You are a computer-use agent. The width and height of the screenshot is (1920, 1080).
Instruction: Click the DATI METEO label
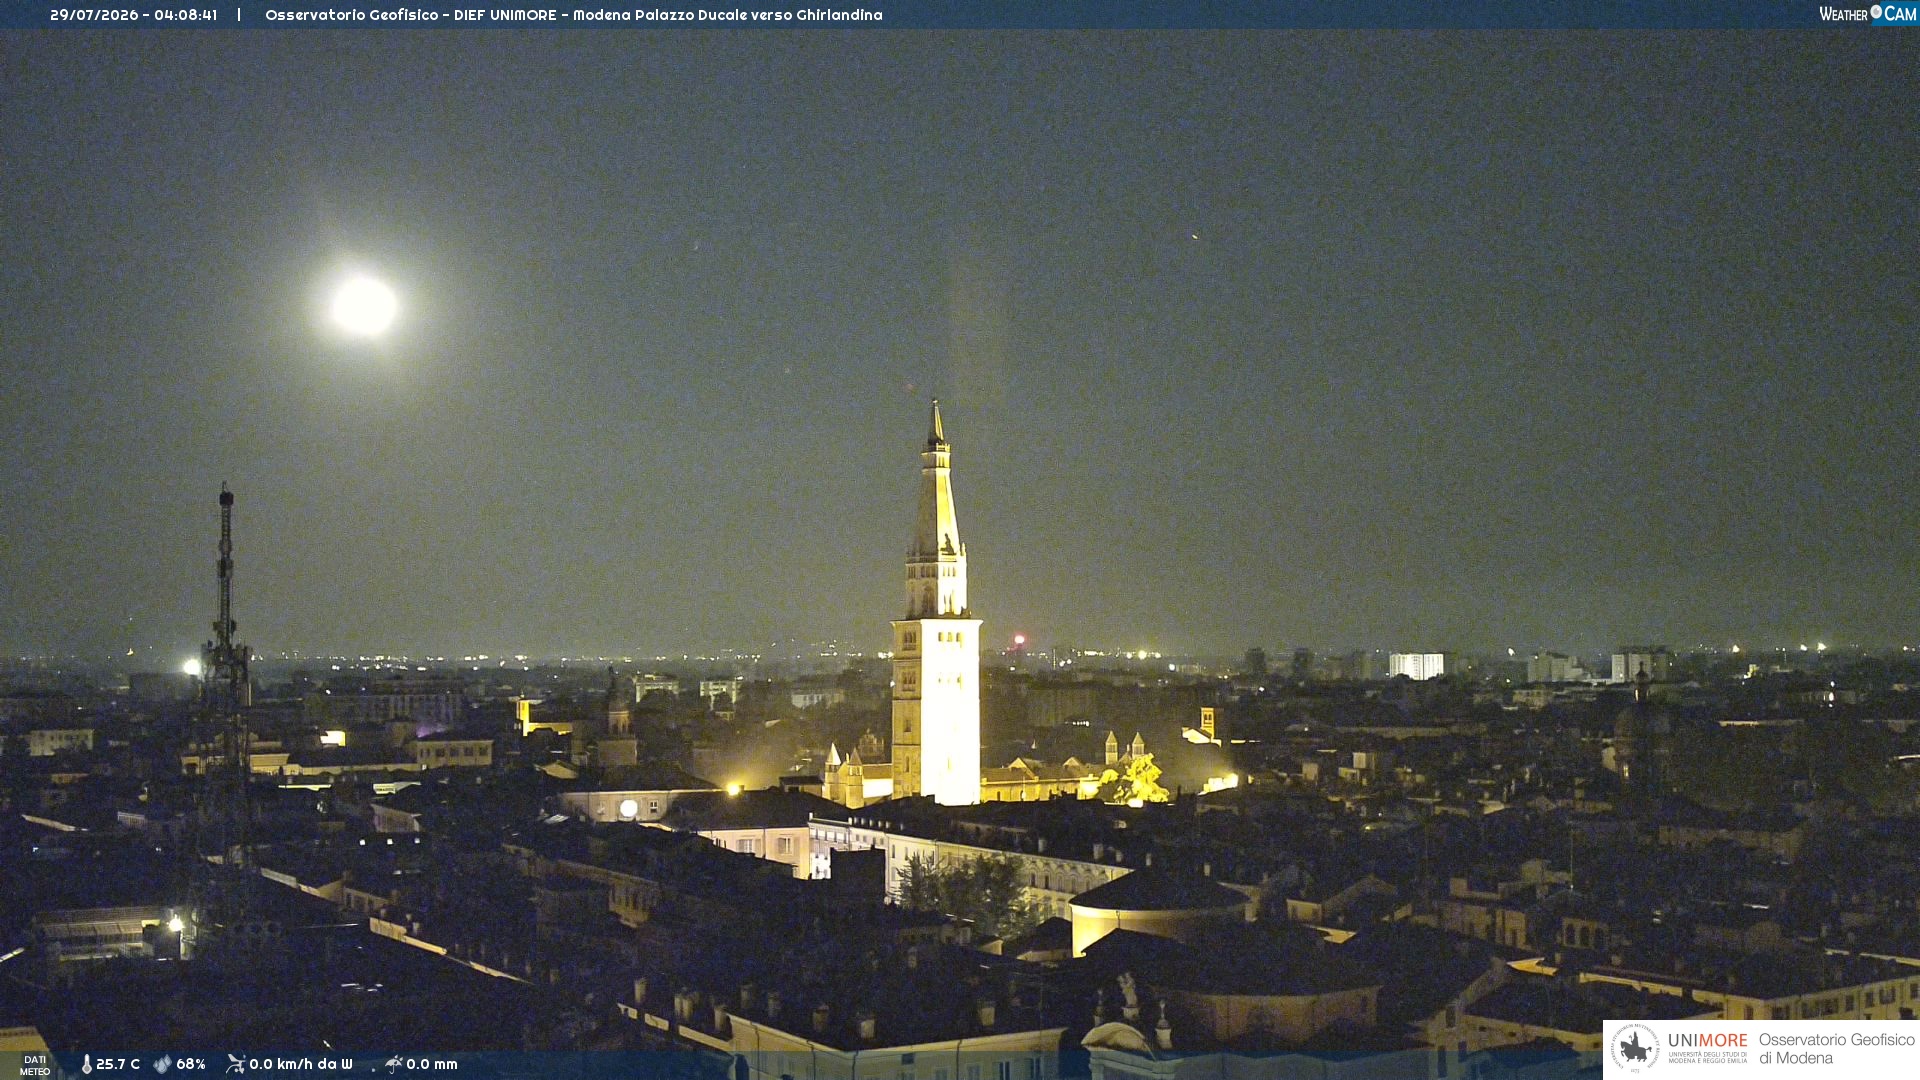[x=35, y=1065]
